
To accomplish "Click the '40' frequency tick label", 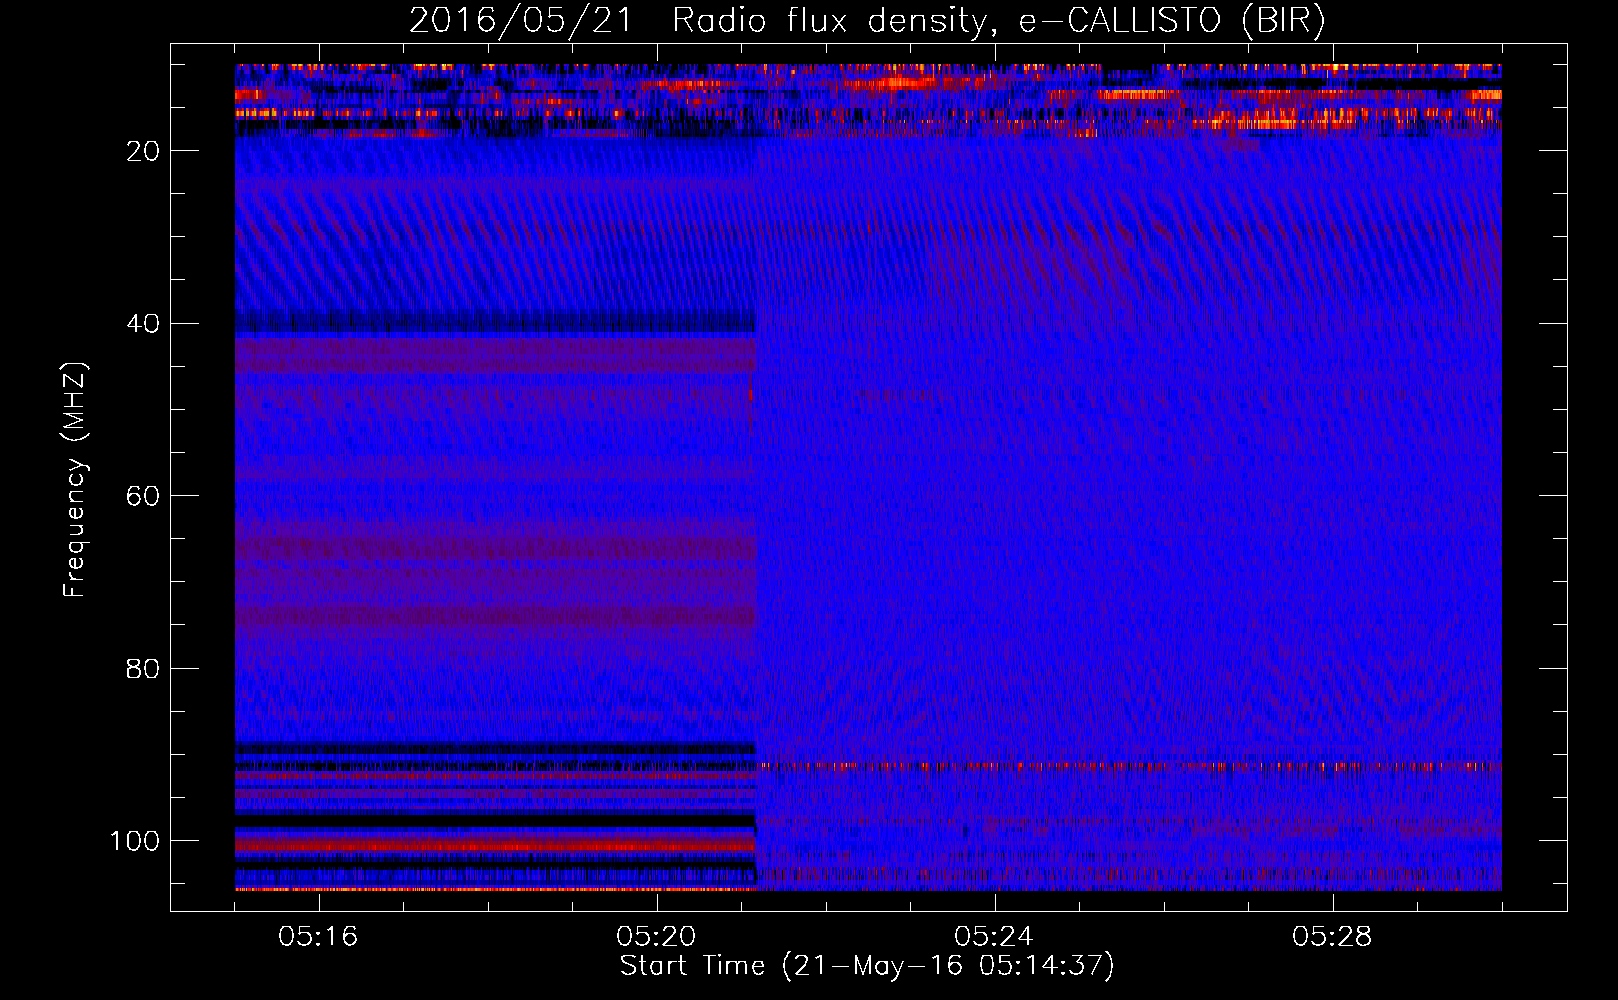I will (x=143, y=324).
